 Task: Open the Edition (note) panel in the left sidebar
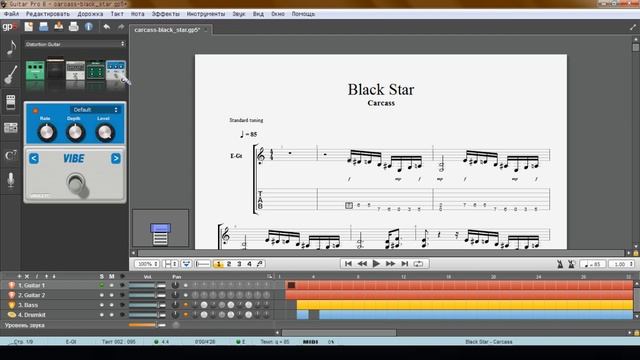(11, 48)
